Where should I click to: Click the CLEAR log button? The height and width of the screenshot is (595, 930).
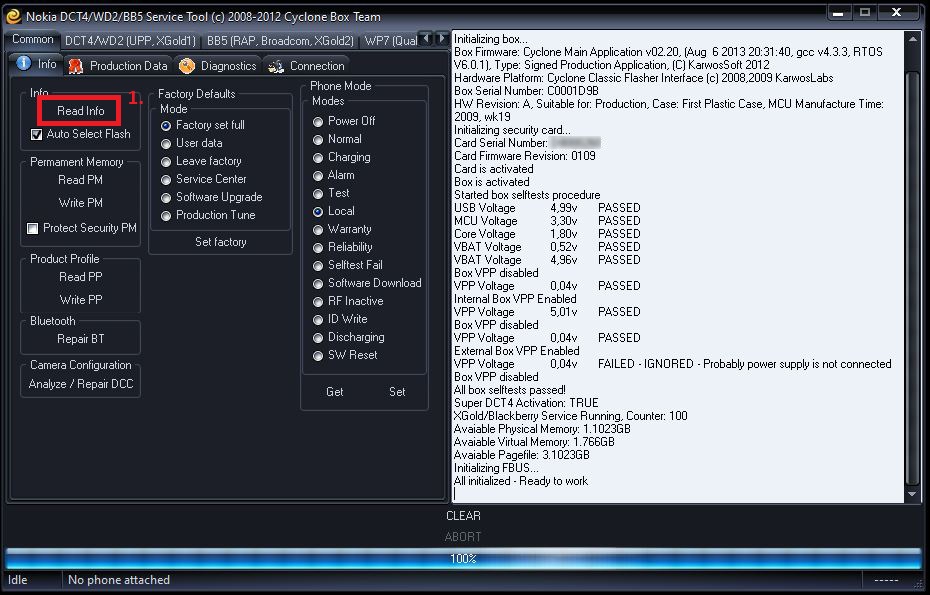click(x=463, y=516)
